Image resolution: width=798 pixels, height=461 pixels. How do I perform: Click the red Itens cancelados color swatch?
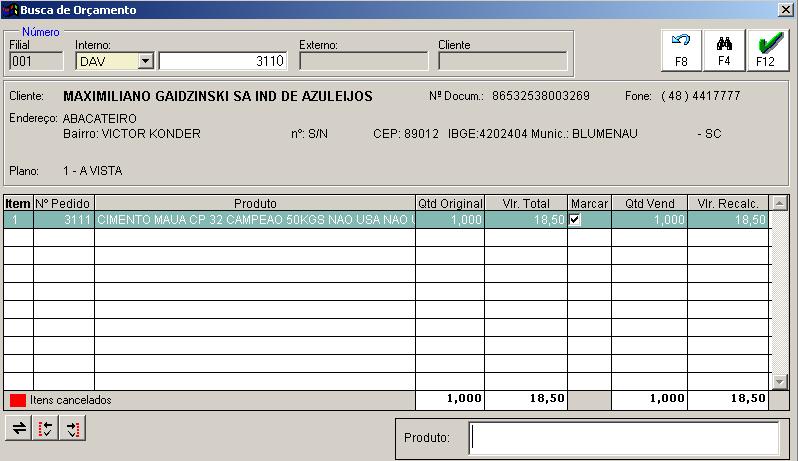point(17,400)
